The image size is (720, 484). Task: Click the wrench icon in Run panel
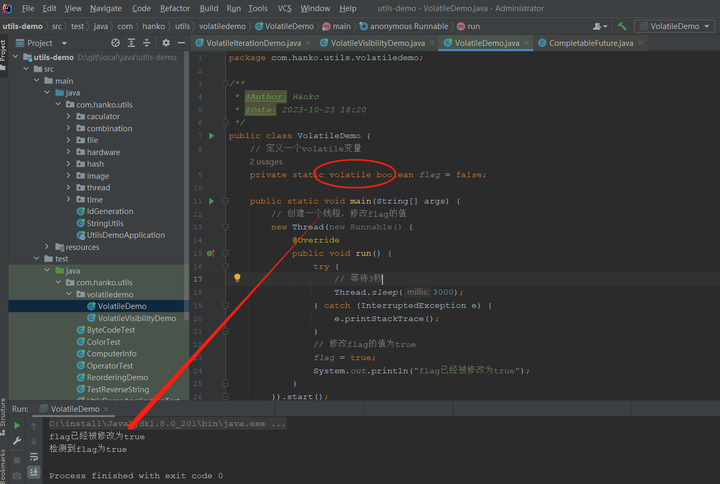tap(17, 441)
